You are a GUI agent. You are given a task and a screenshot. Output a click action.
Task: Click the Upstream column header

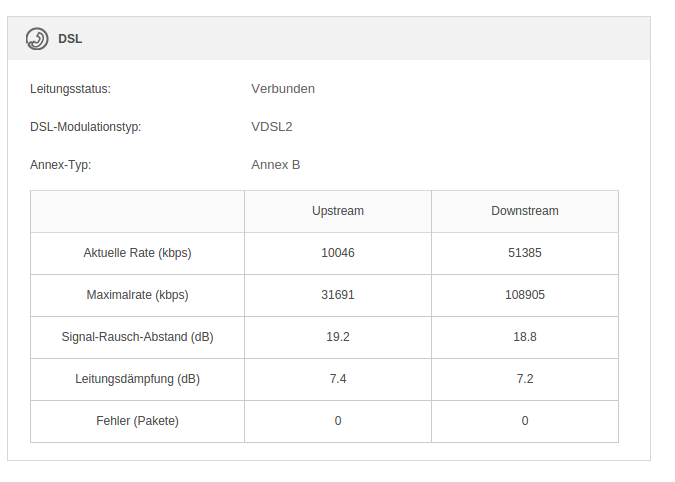(x=338, y=211)
